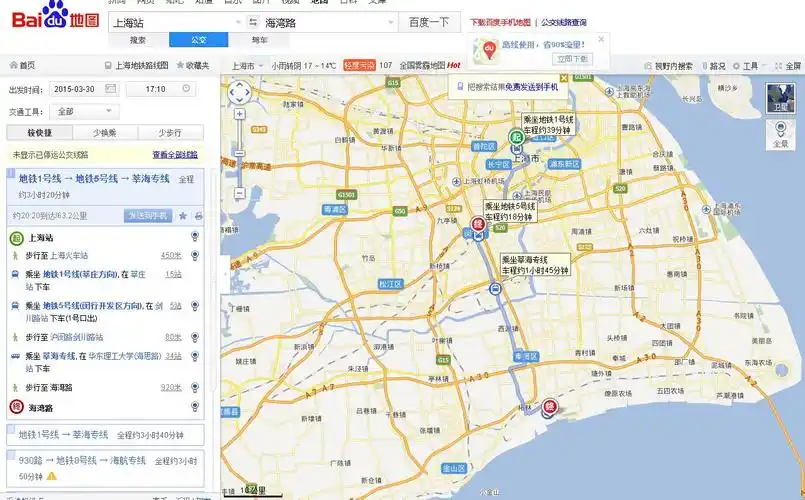The height and width of the screenshot is (500, 805).
Task: Select the 驾车 driving tab
Action: click(259, 40)
